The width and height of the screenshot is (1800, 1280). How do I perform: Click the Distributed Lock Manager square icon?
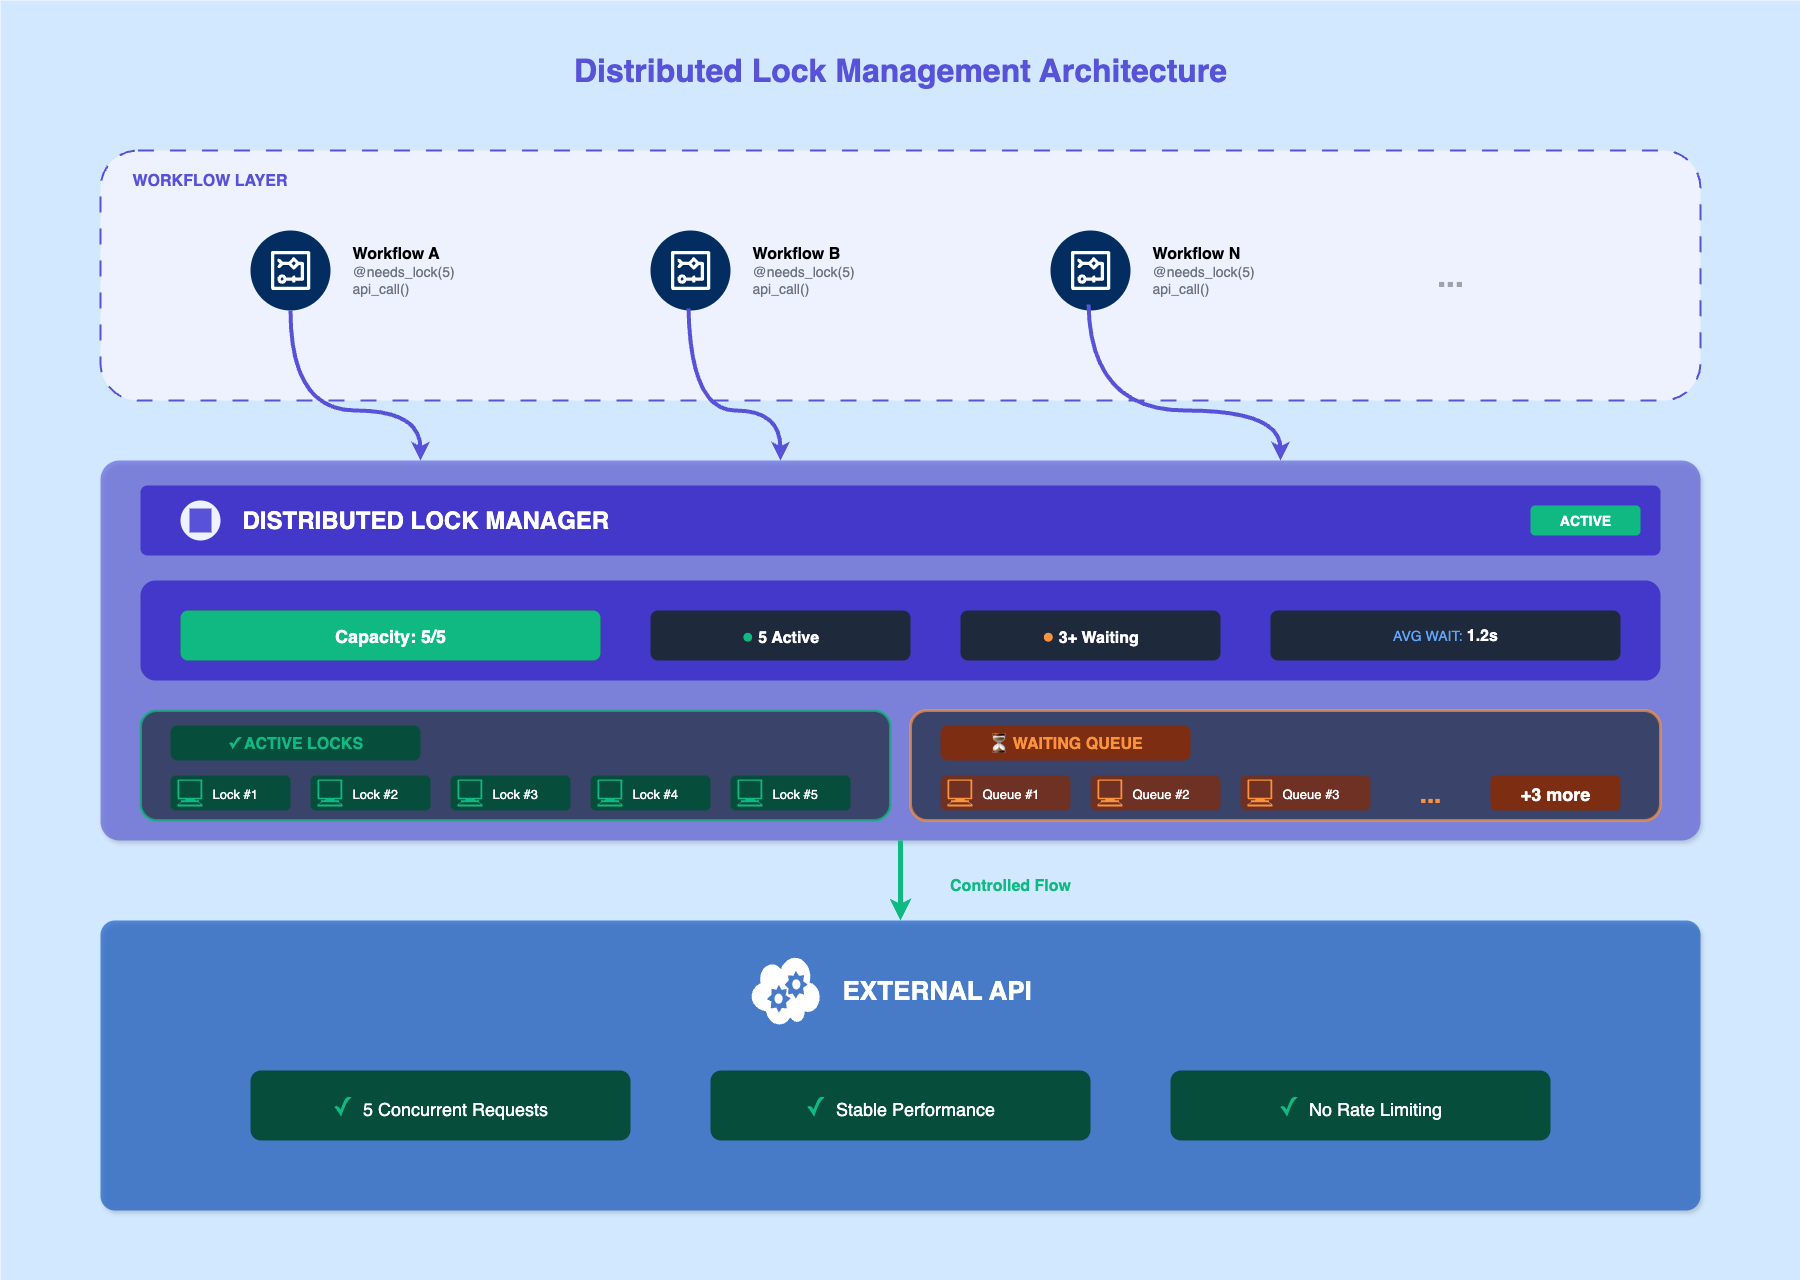[200, 520]
